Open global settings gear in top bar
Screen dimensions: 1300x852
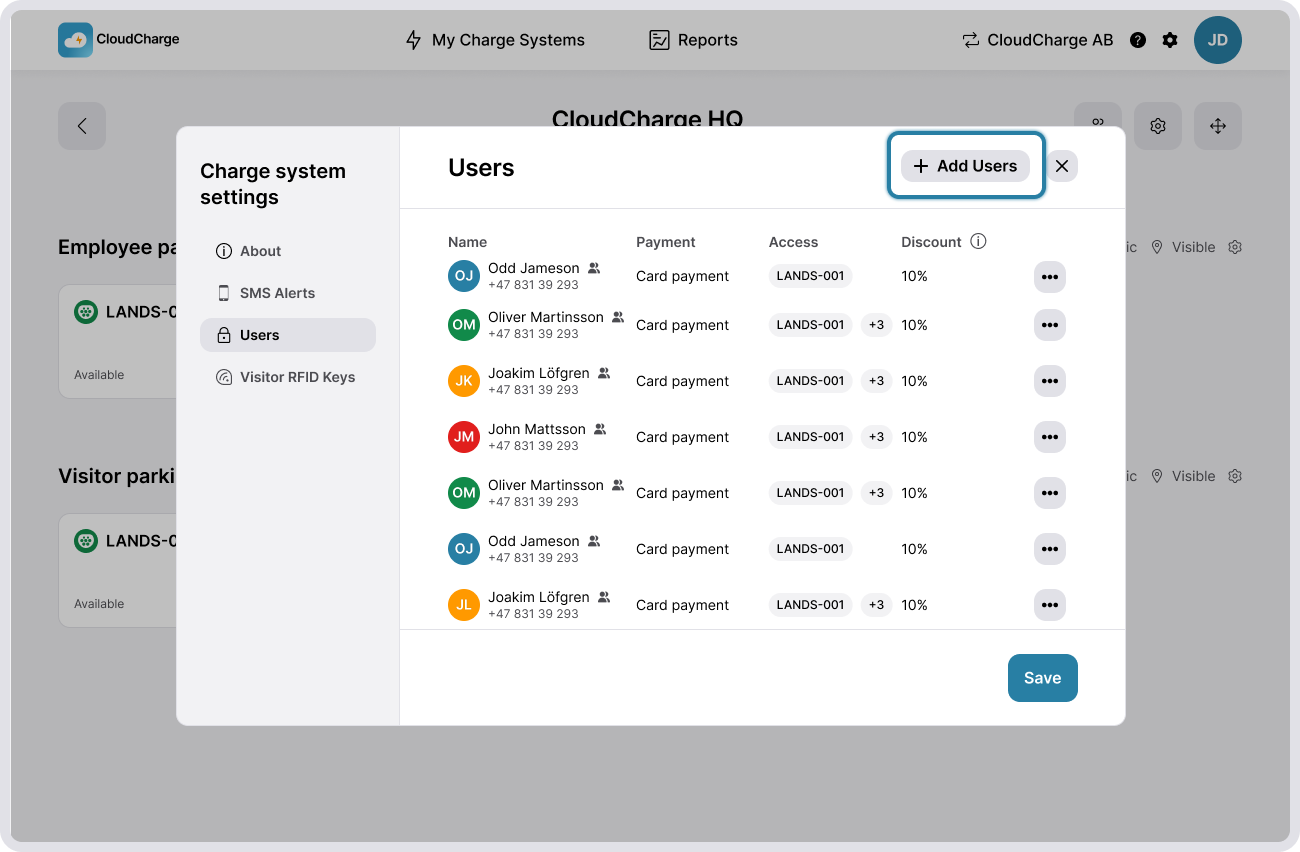click(x=1170, y=40)
